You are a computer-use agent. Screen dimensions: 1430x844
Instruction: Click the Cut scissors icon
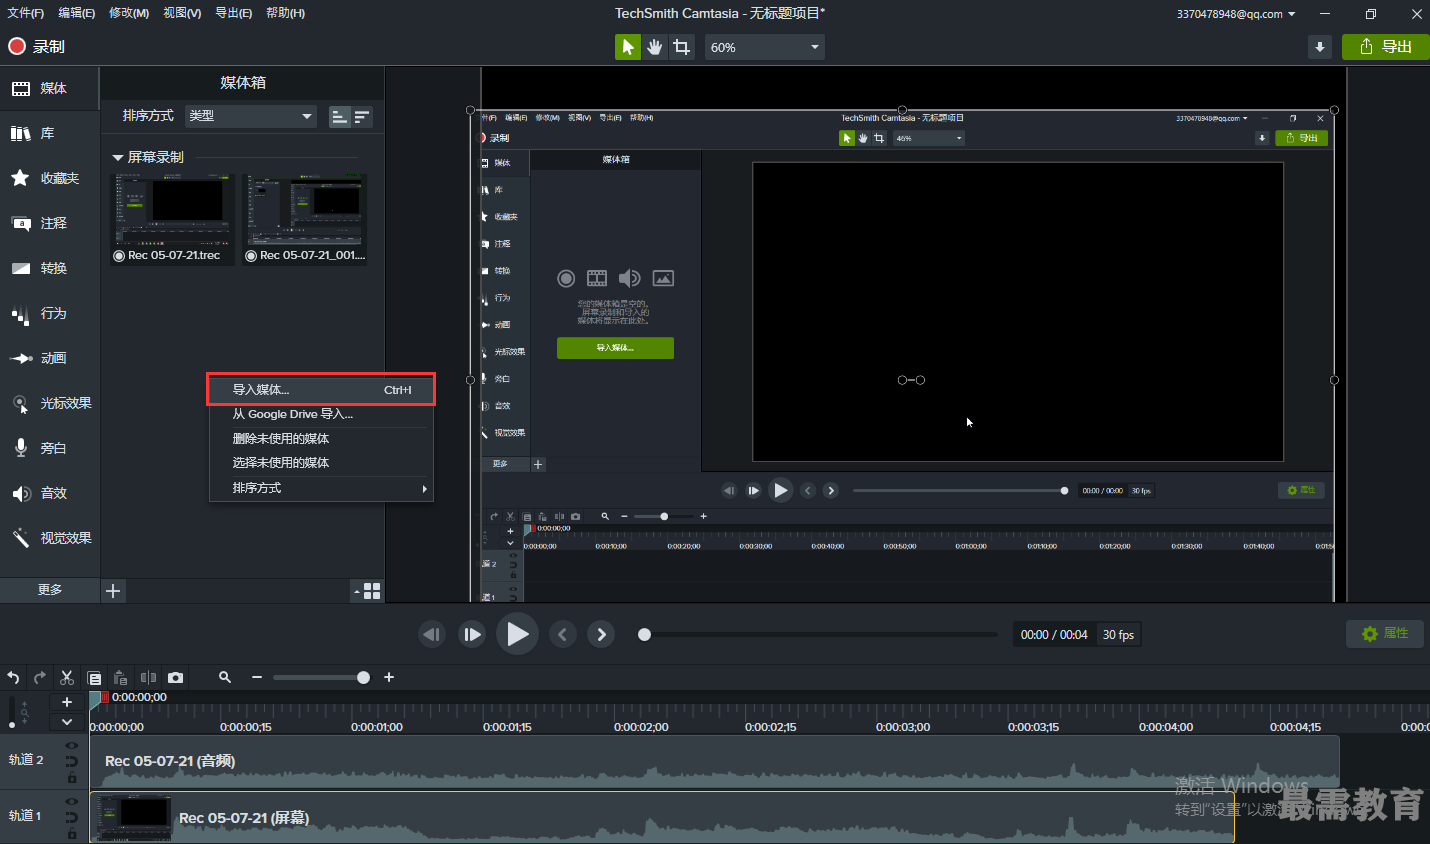[x=67, y=678]
